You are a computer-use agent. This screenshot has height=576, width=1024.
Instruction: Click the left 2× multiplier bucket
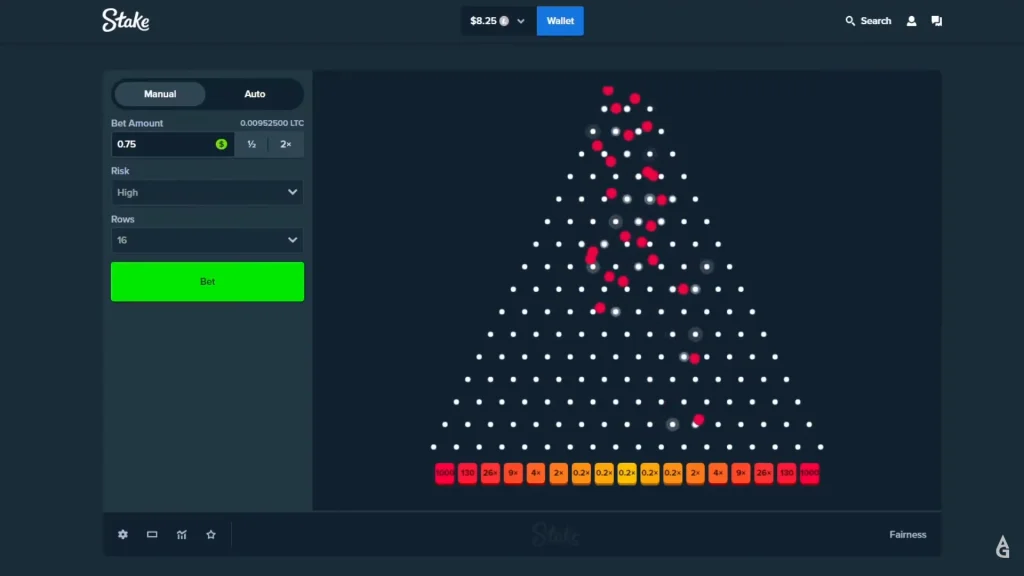tap(558, 473)
